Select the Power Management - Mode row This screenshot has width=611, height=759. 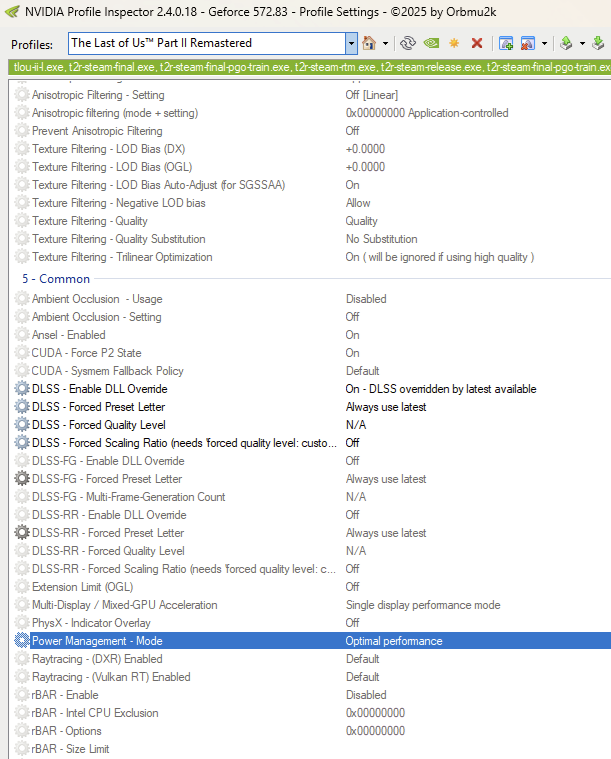(x=97, y=641)
